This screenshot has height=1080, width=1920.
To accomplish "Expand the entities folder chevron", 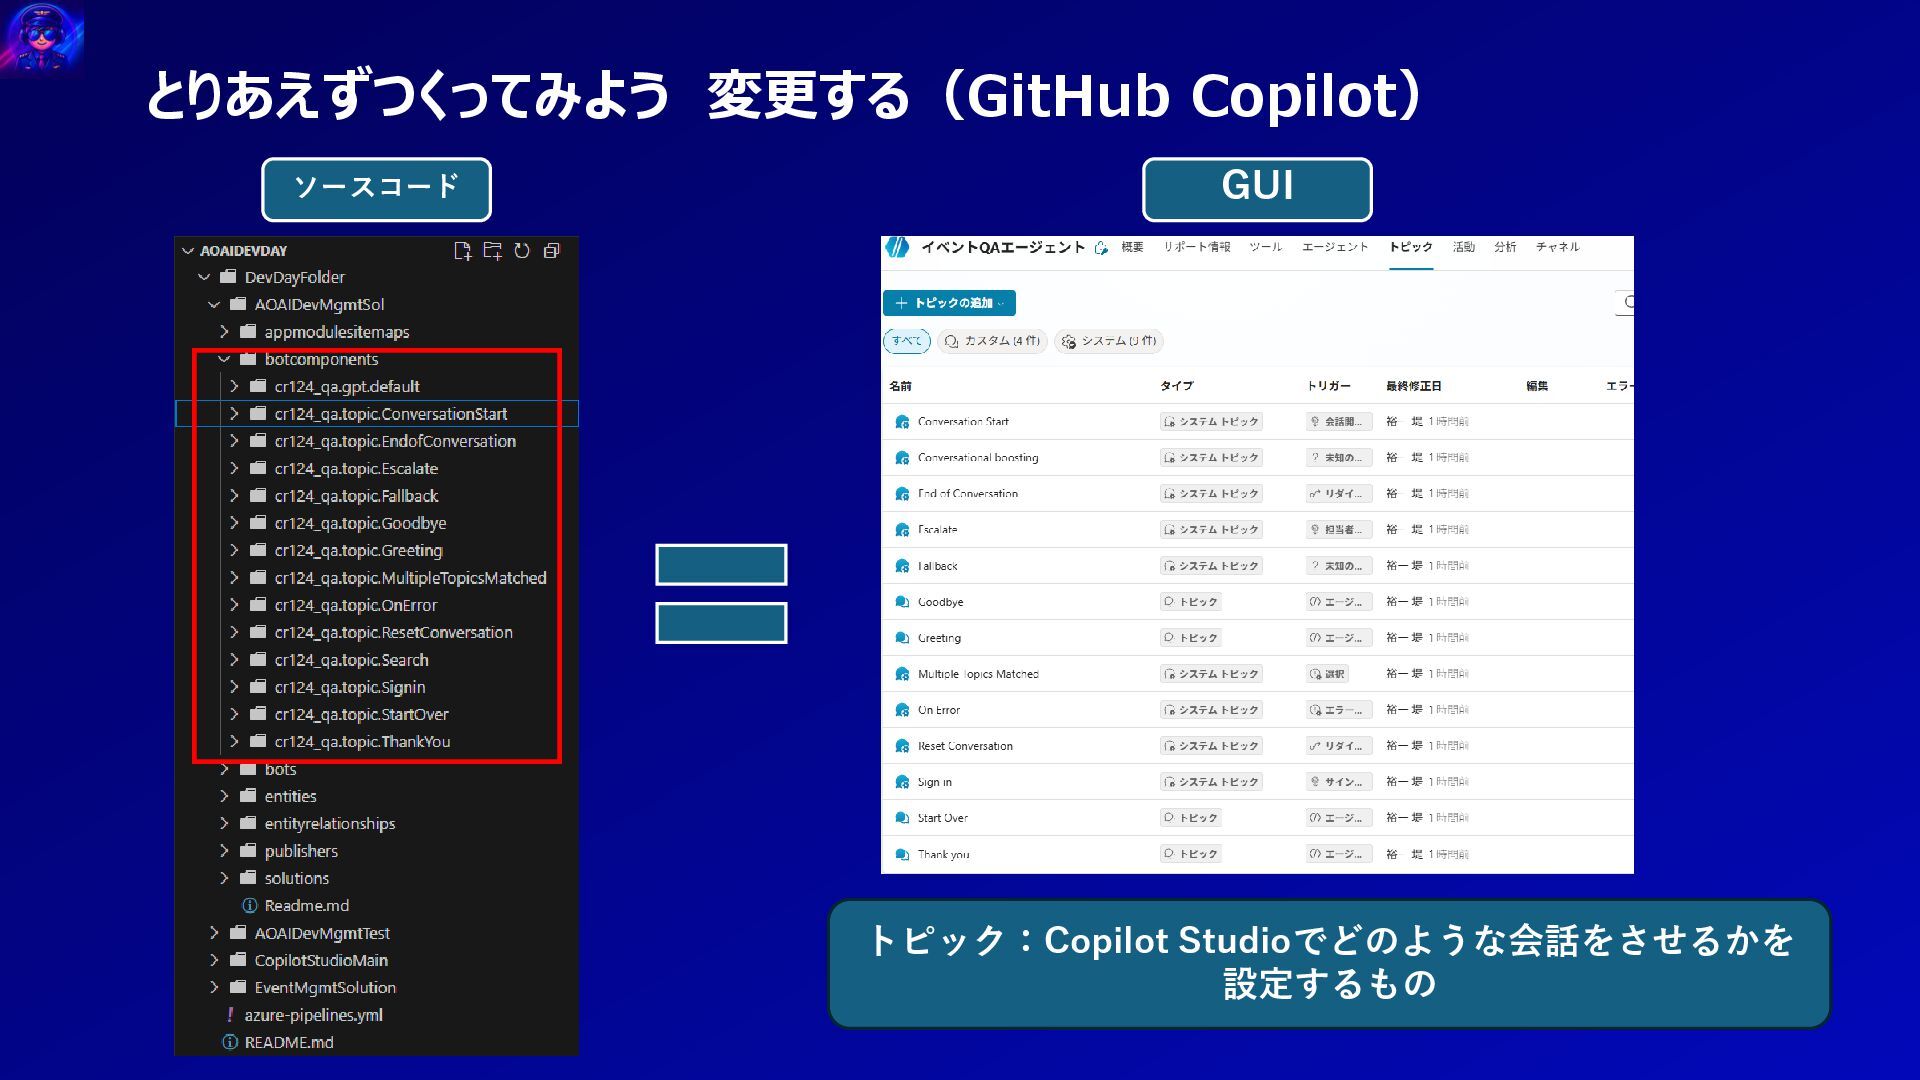I will pyautogui.click(x=224, y=796).
